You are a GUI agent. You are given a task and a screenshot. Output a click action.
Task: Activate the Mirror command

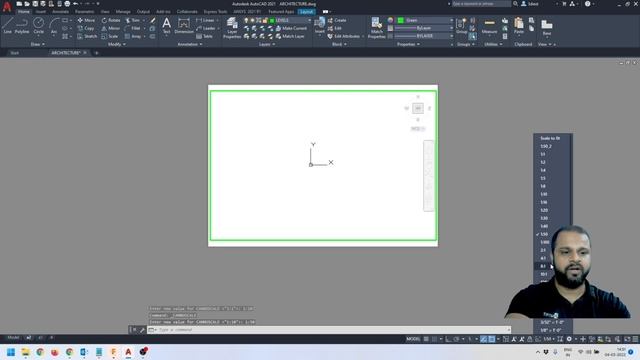point(111,28)
